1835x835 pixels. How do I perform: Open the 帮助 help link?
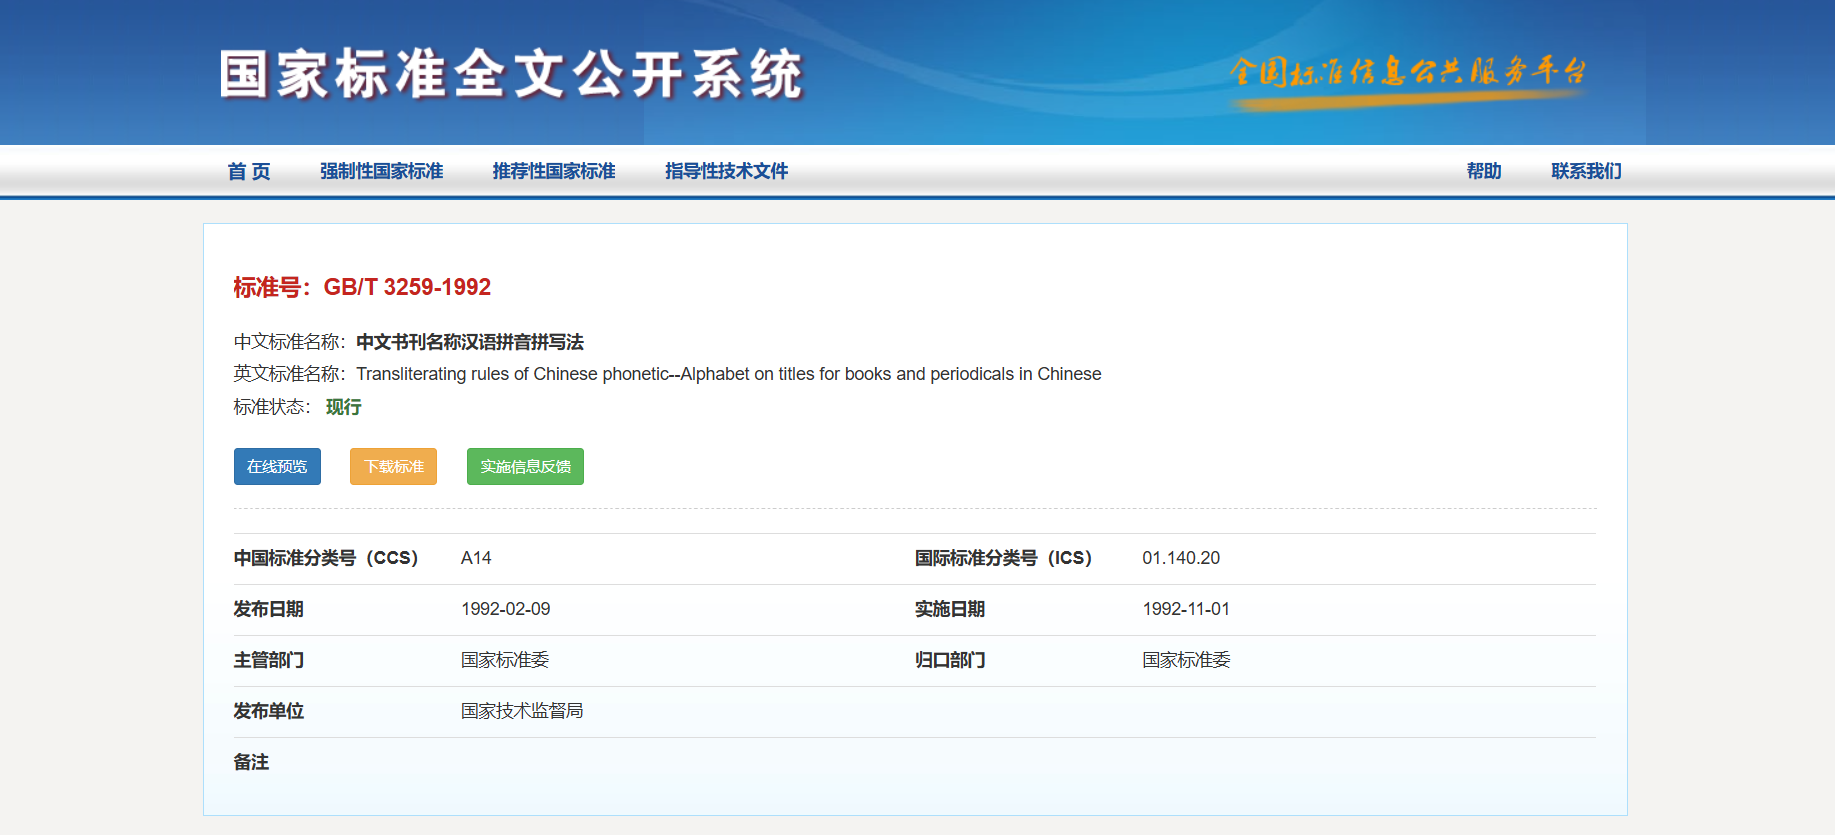click(1484, 171)
